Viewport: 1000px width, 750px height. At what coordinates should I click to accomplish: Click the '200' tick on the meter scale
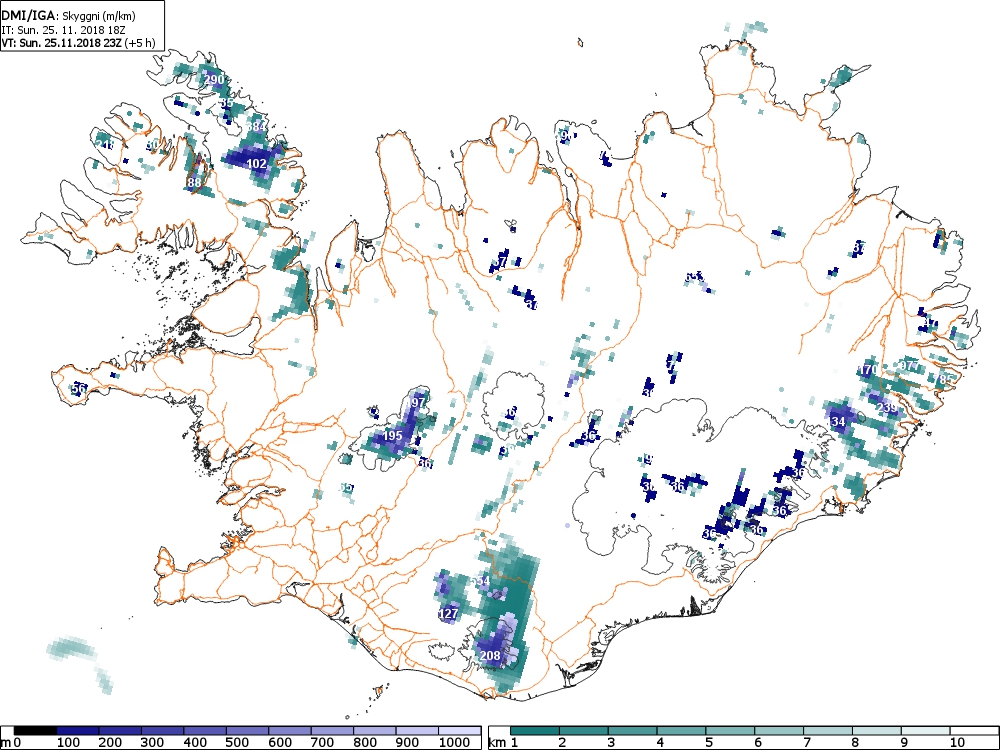click(x=110, y=743)
